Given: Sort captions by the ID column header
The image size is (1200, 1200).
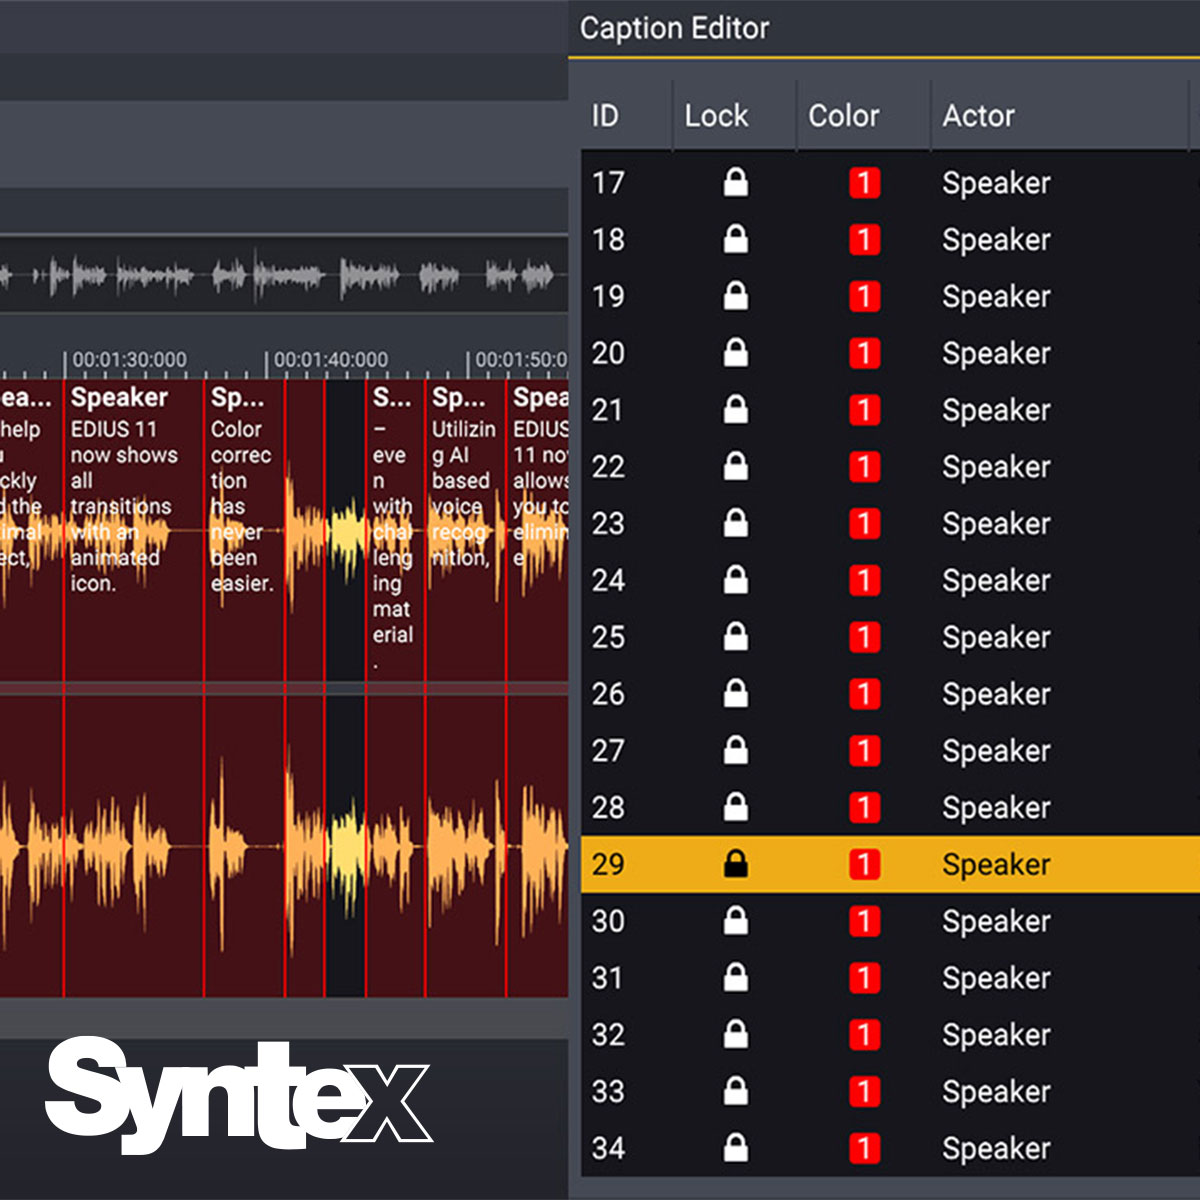Looking at the screenshot, I should click(x=605, y=116).
